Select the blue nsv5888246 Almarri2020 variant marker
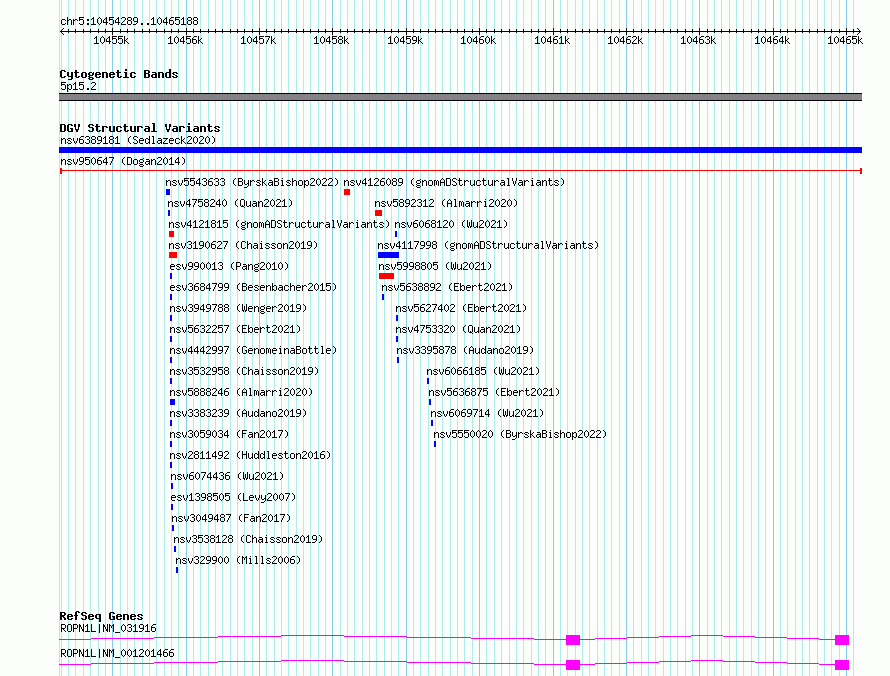890x676 pixels. [173, 402]
